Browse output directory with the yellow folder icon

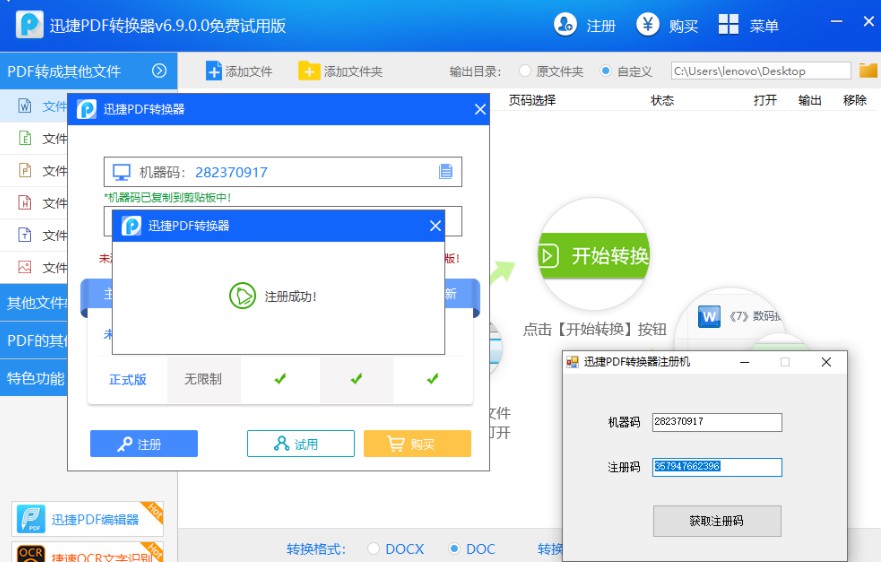click(x=868, y=71)
